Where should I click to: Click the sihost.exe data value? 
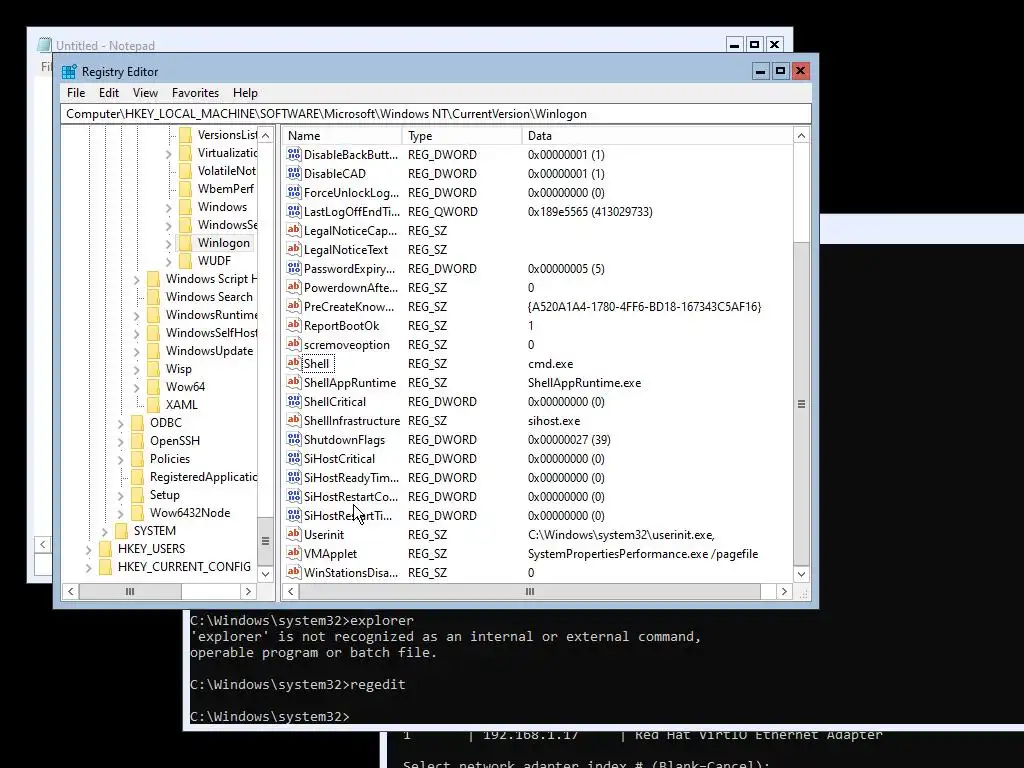[x=554, y=421]
